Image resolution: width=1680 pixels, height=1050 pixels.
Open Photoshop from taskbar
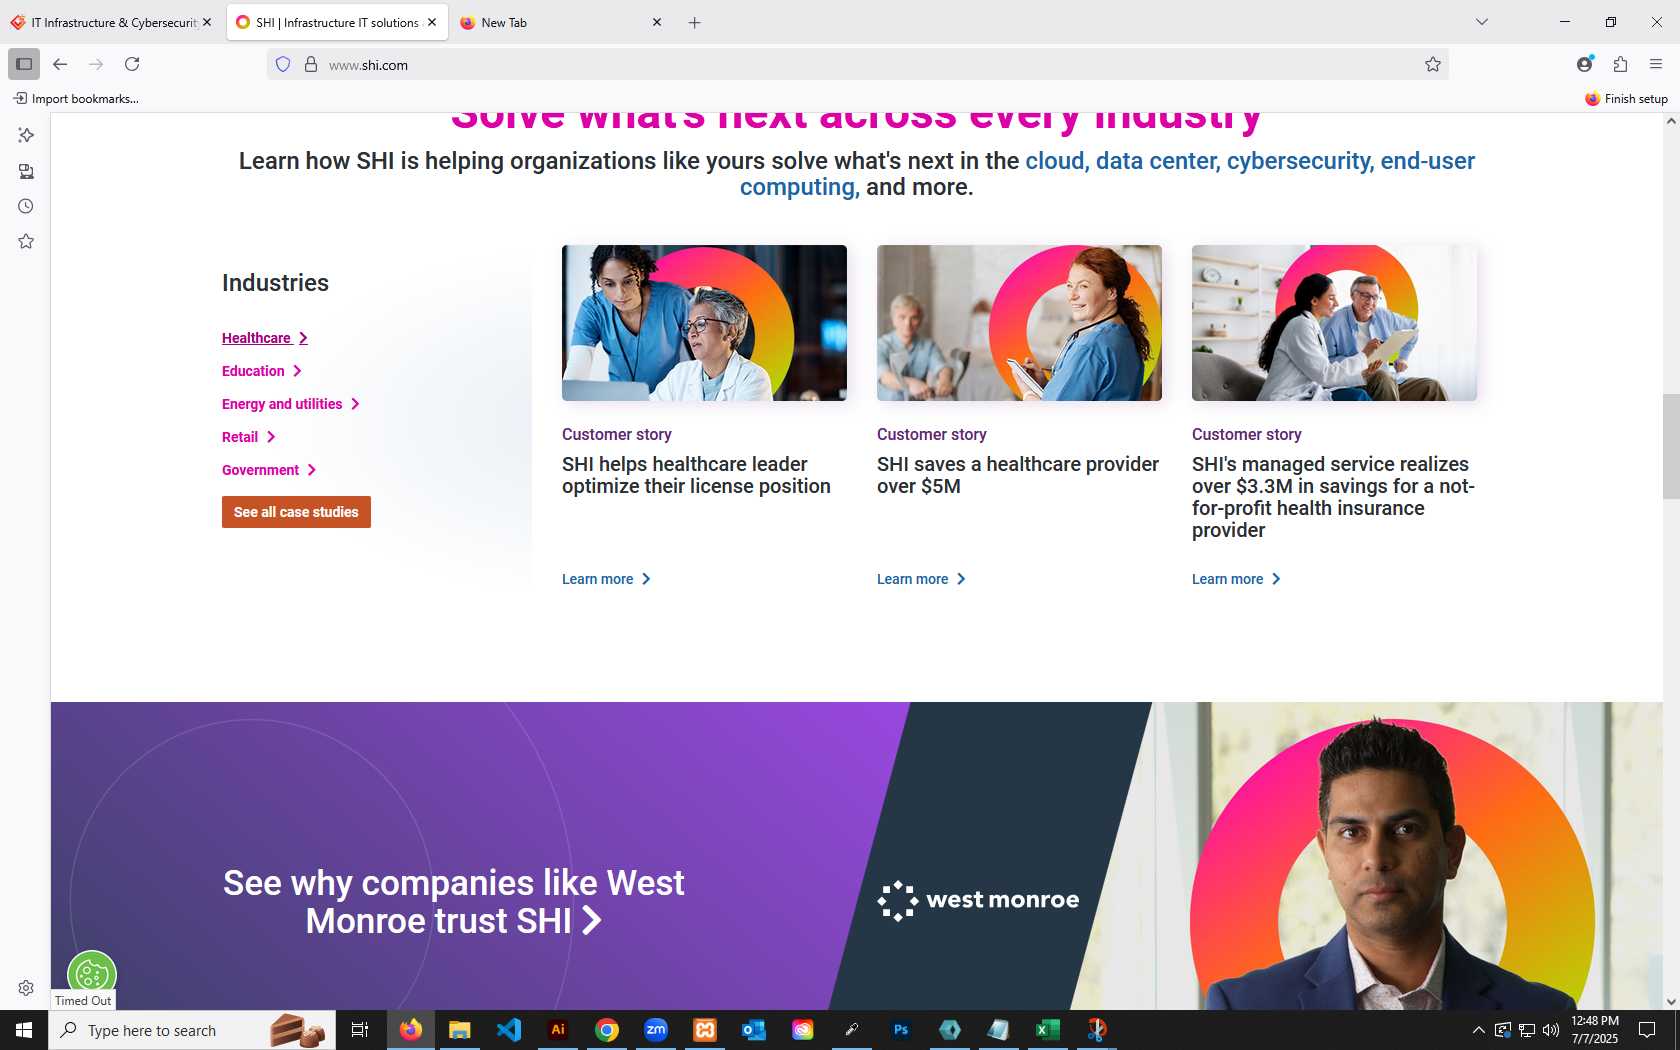coord(901,1030)
